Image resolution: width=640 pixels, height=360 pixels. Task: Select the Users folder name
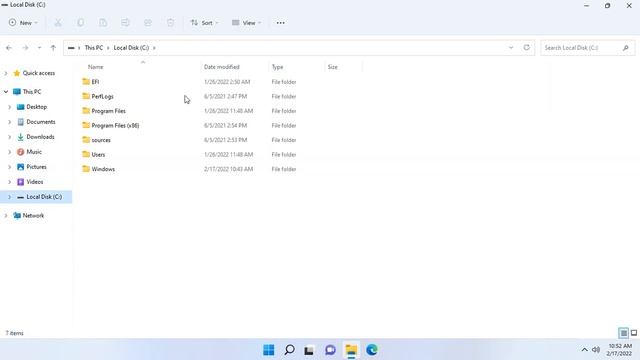click(x=98, y=155)
